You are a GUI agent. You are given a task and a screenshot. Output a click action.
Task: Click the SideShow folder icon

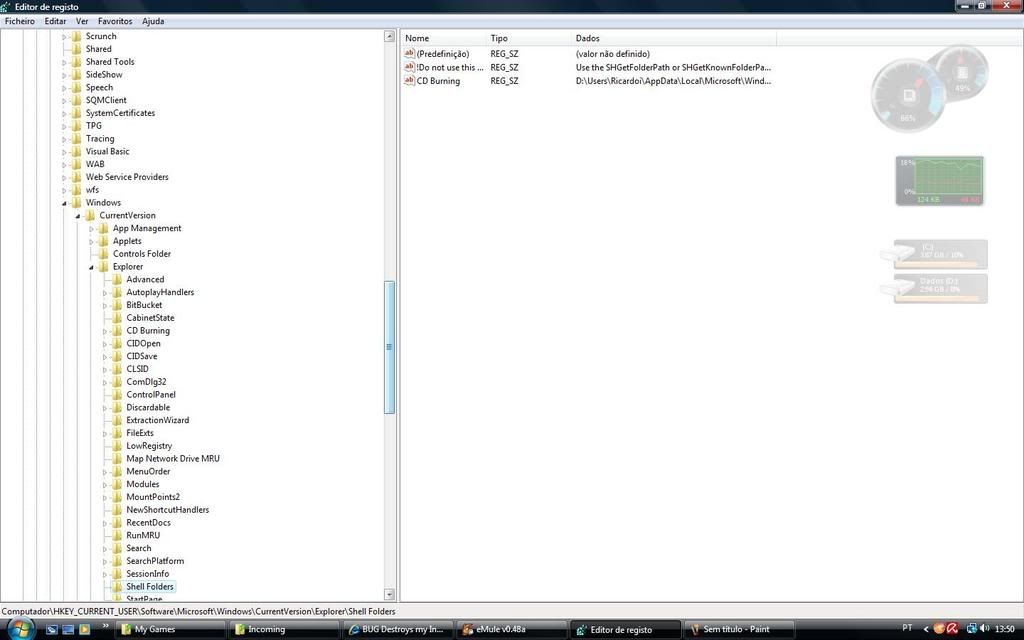coord(76,74)
